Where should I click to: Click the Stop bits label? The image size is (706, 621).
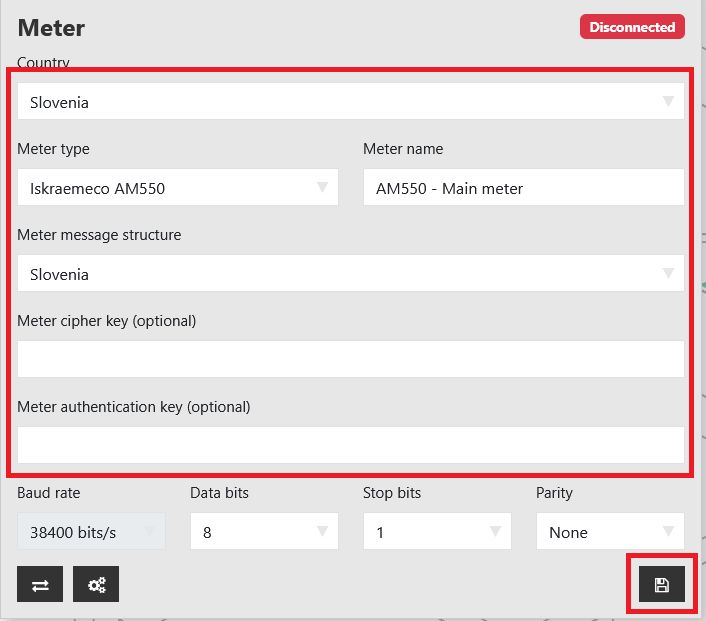(x=392, y=493)
